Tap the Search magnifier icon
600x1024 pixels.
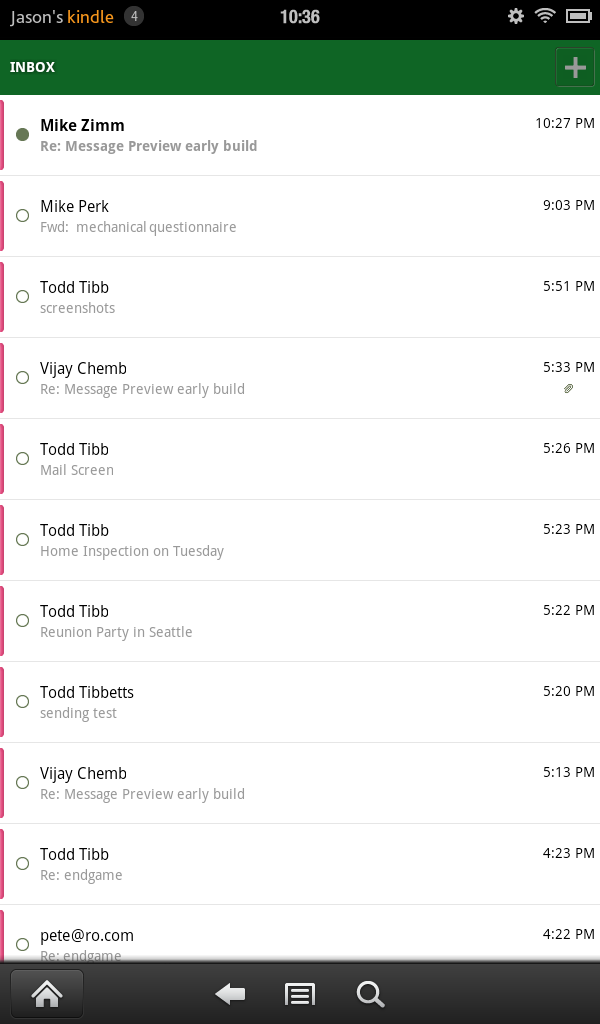[x=370, y=994]
